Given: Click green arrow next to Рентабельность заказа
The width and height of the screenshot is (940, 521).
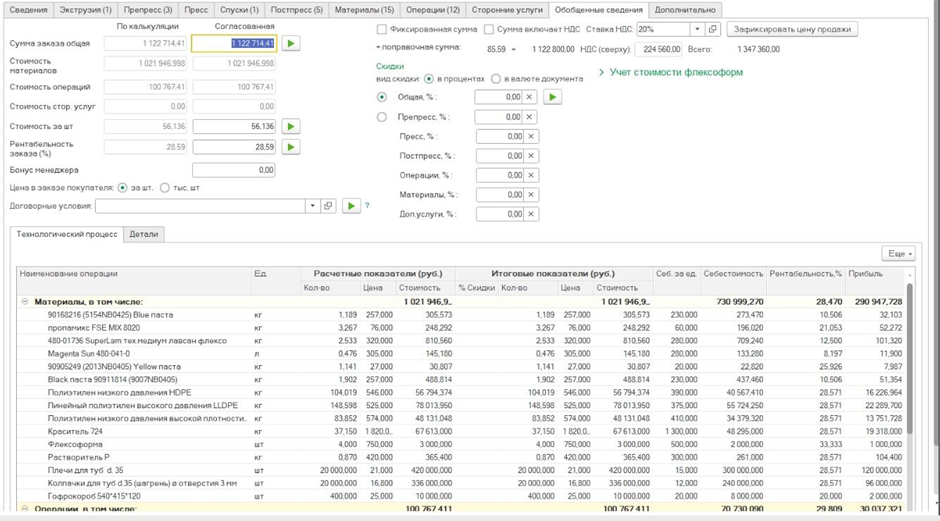Looking at the screenshot, I should click(290, 147).
